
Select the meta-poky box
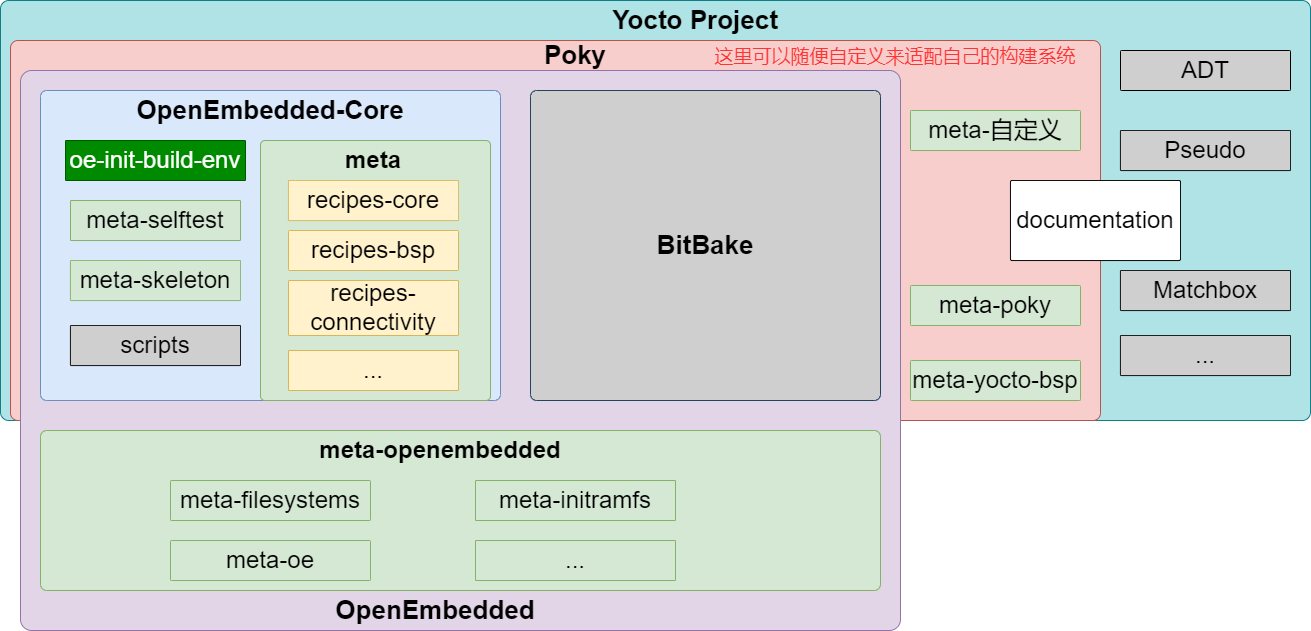pos(995,305)
